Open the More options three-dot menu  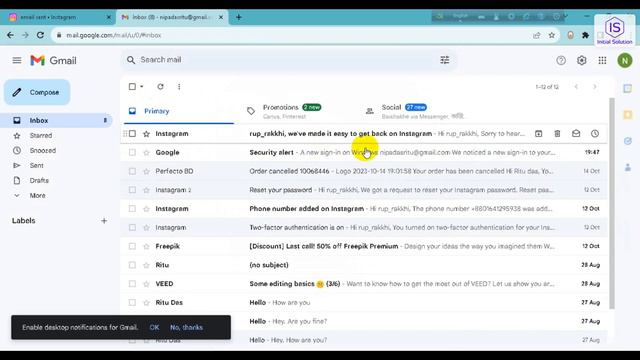tap(179, 87)
